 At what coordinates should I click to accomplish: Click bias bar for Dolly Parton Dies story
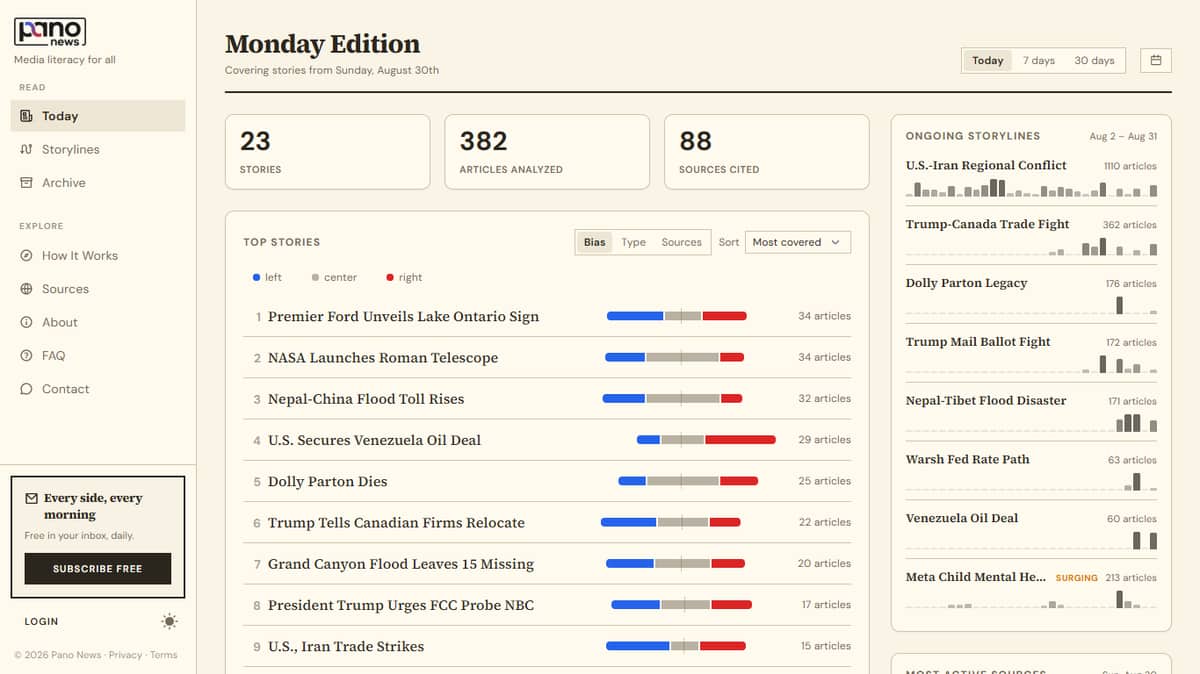click(x=688, y=481)
